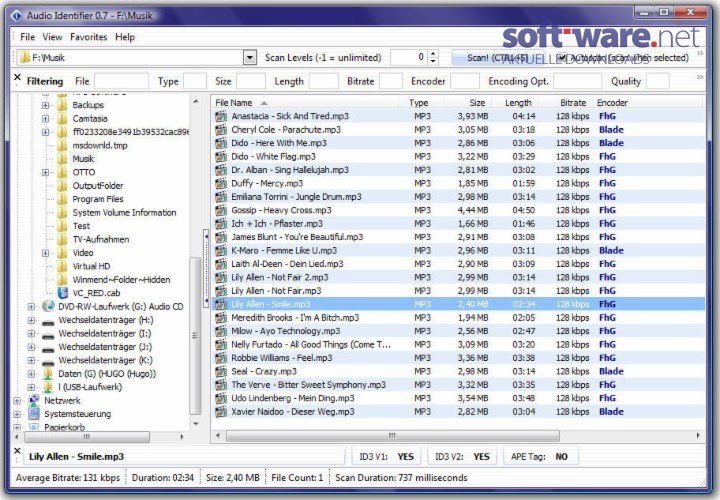The width and height of the screenshot is (720, 500).
Task: Select The Verve - Bitter Sweet Symphony.mp3
Action: pos(458,385)
